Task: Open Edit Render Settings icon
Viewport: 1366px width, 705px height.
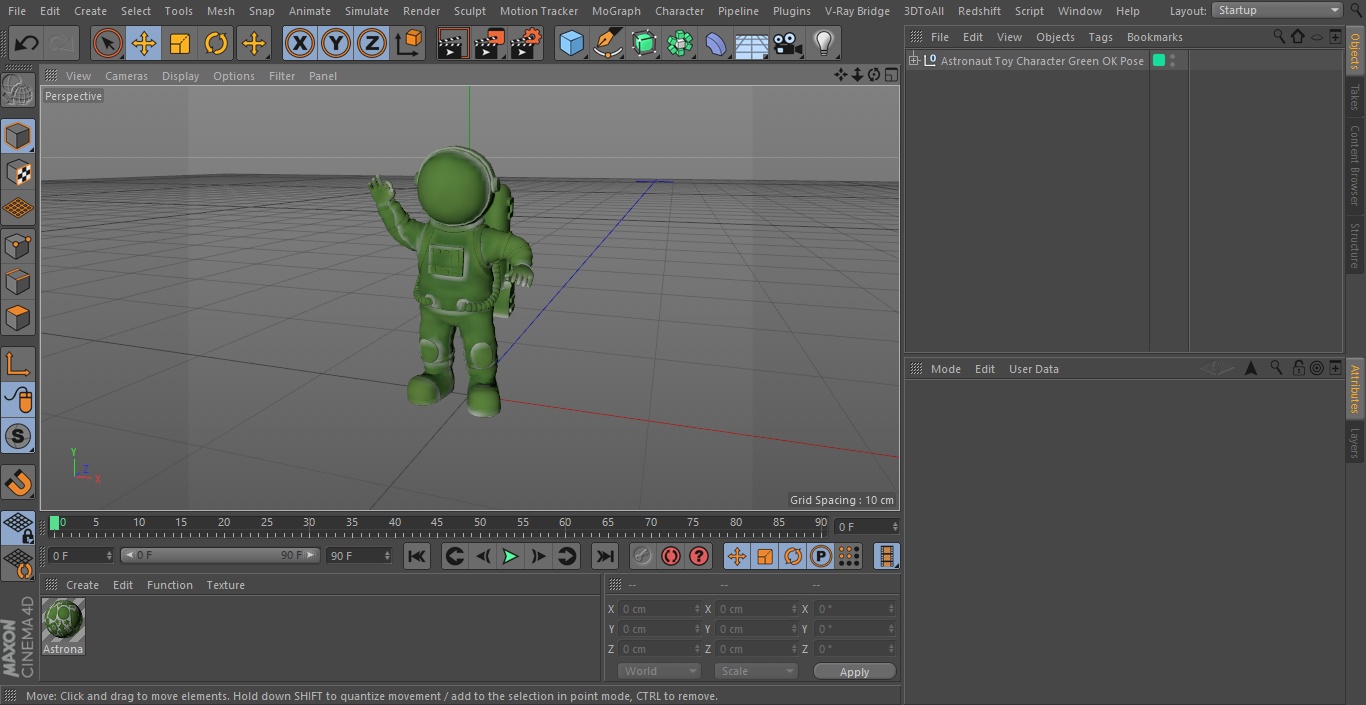Action: click(x=526, y=43)
